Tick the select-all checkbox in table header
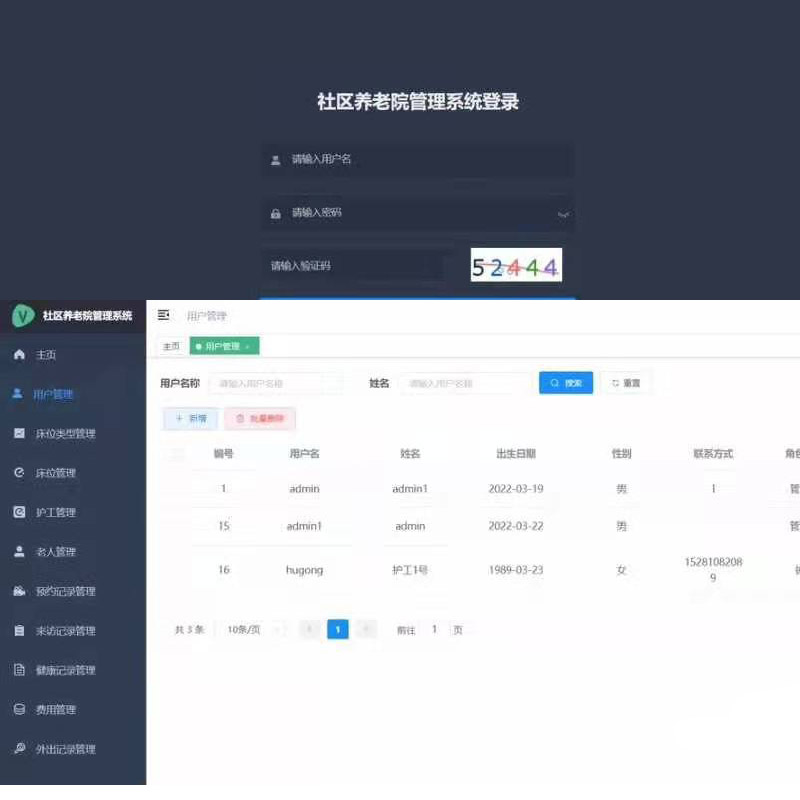The width and height of the screenshot is (800, 800). tap(178, 454)
